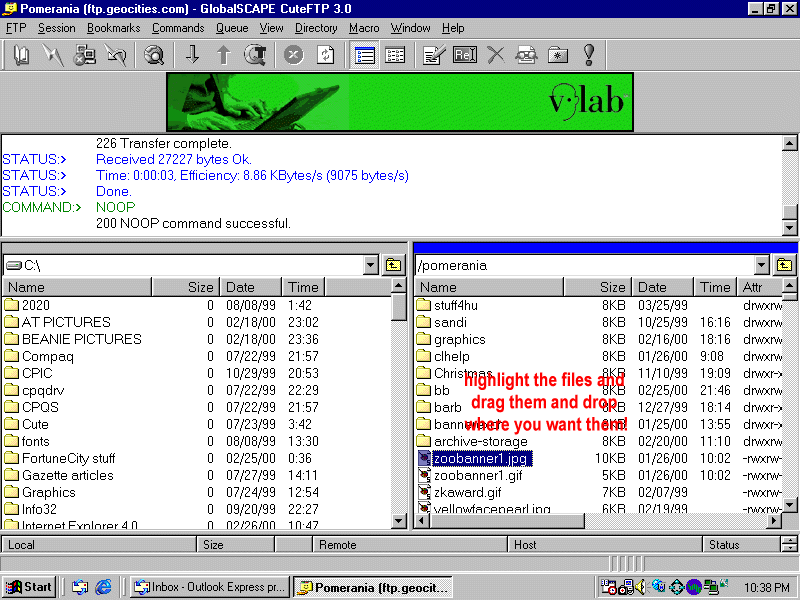Click the download arrow toolbar icon
The width and height of the screenshot is (800, 600).
193,55
